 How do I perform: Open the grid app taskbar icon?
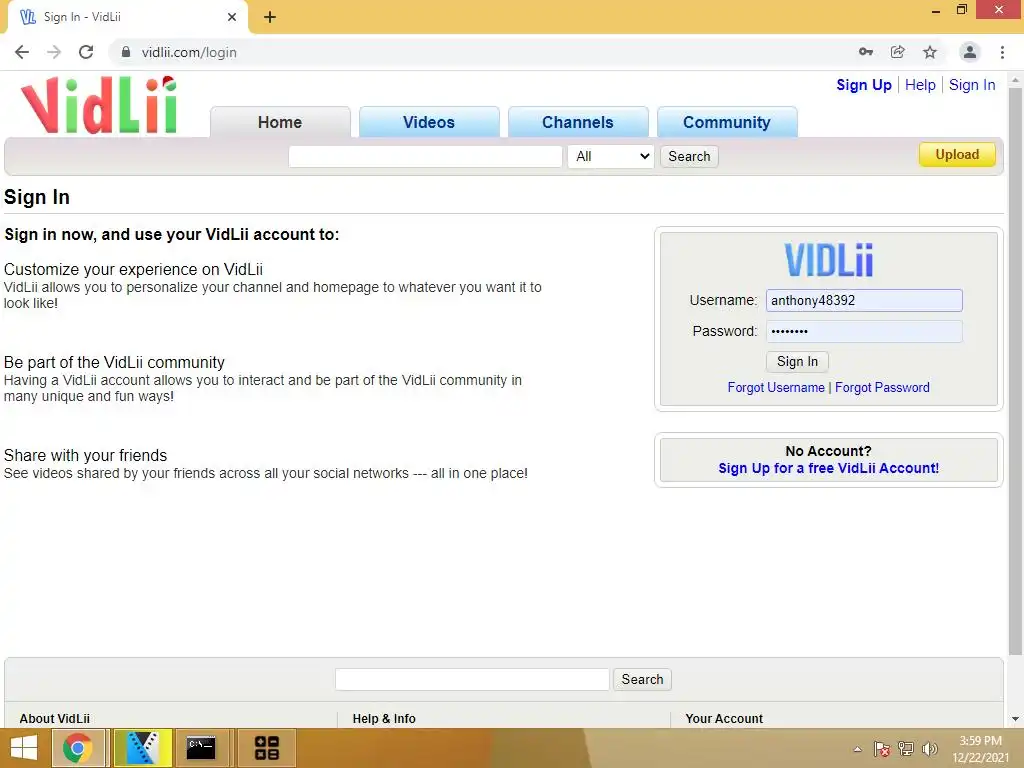coord(266,748)
